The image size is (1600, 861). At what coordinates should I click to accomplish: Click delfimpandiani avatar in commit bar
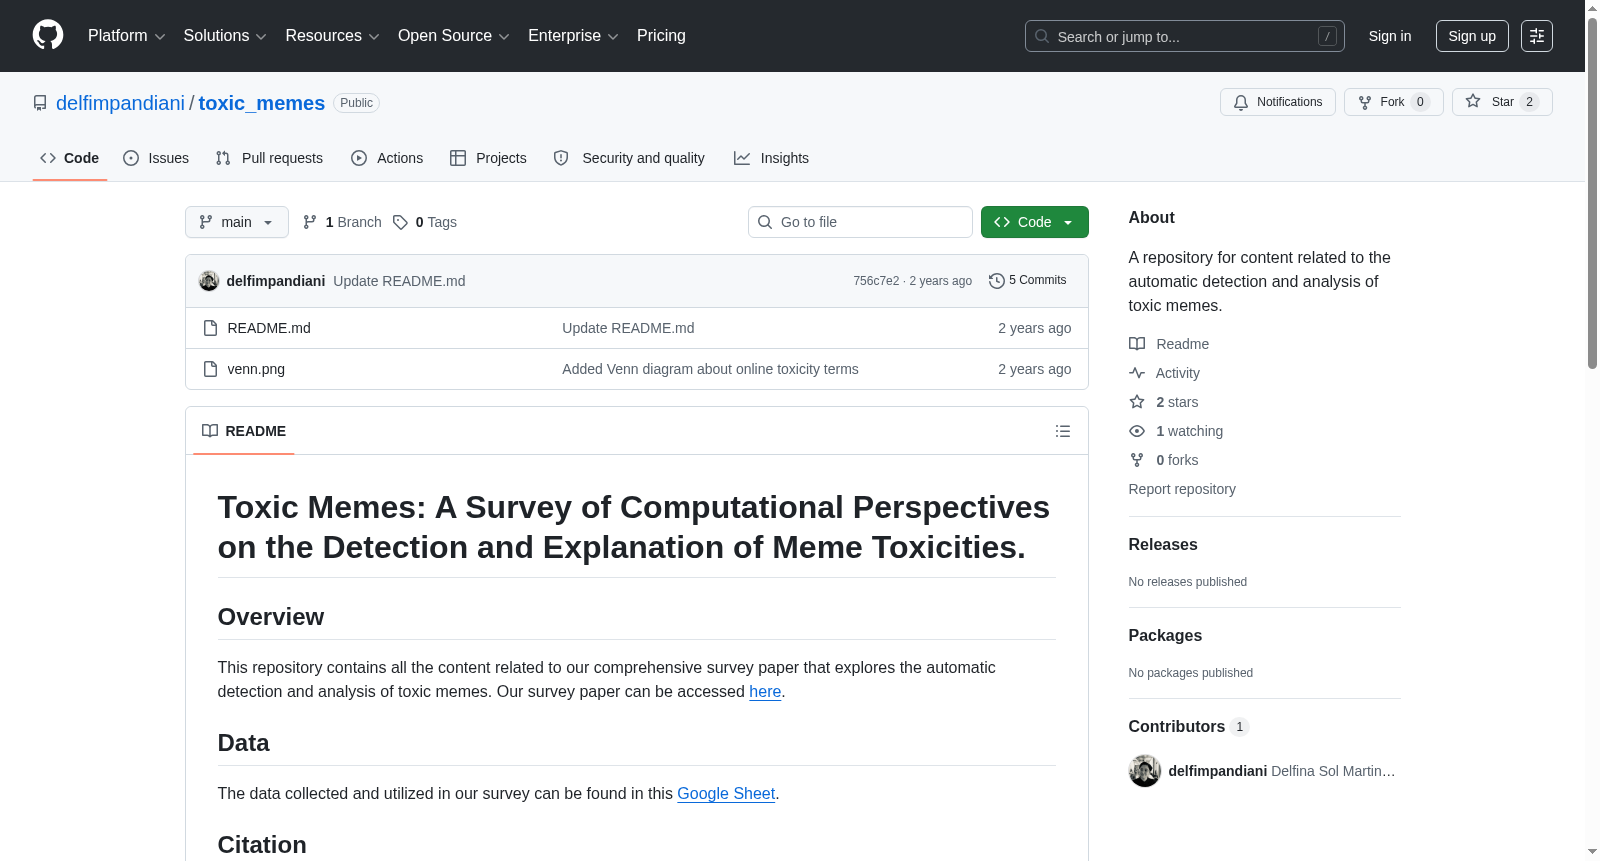point(209,281)
